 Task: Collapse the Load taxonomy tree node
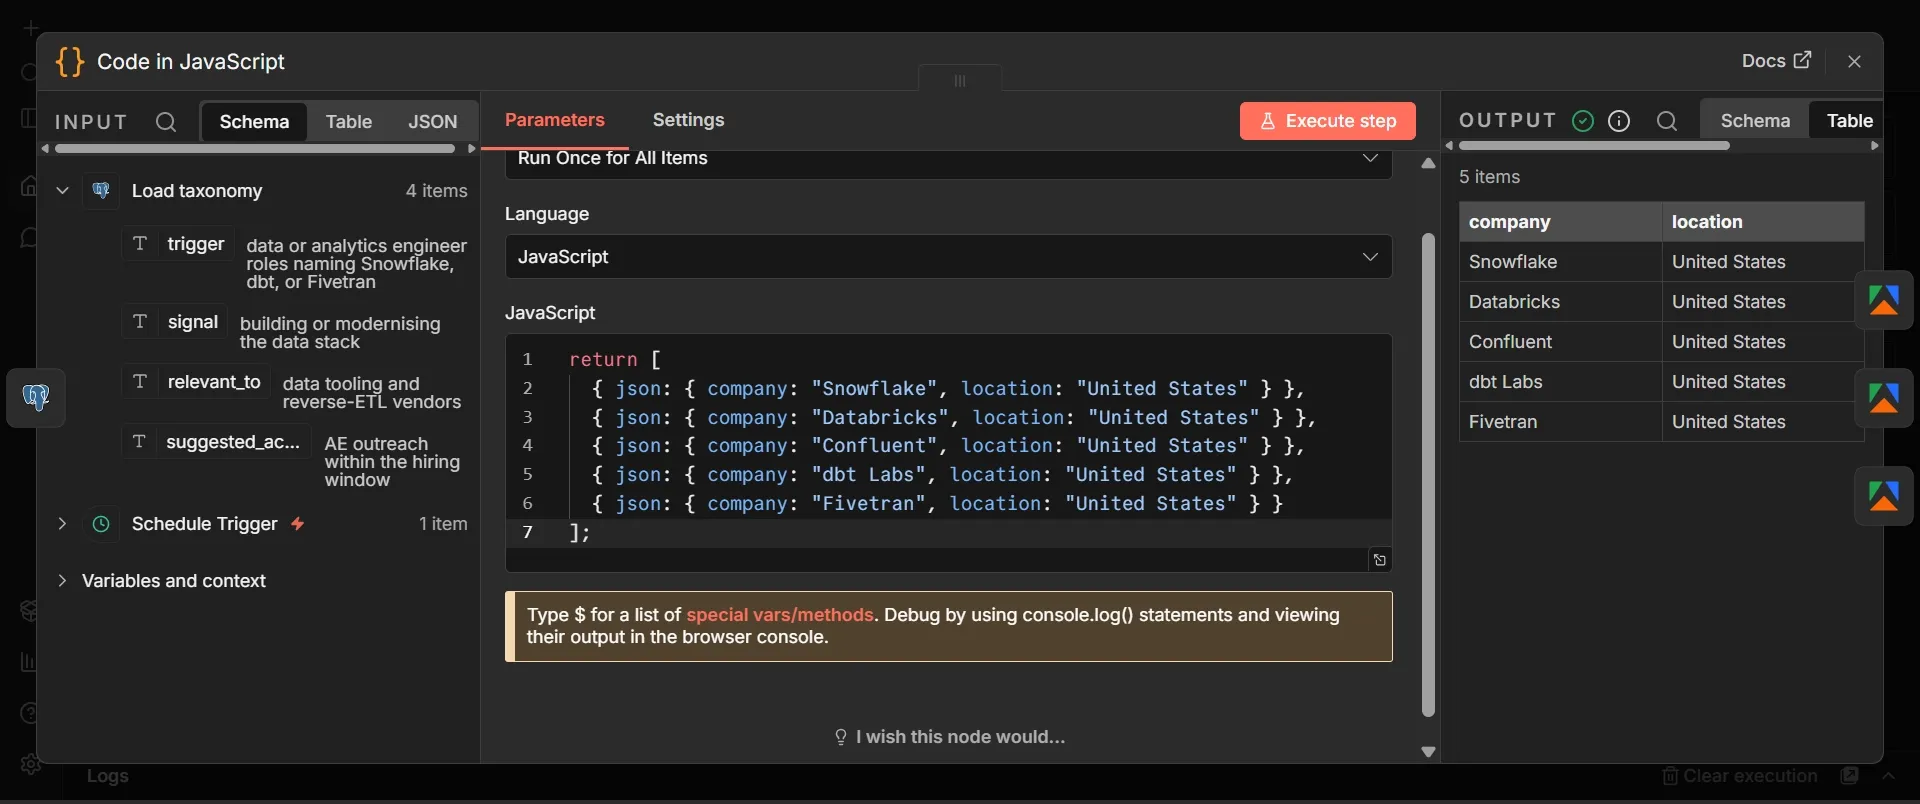tap(62, 190)
